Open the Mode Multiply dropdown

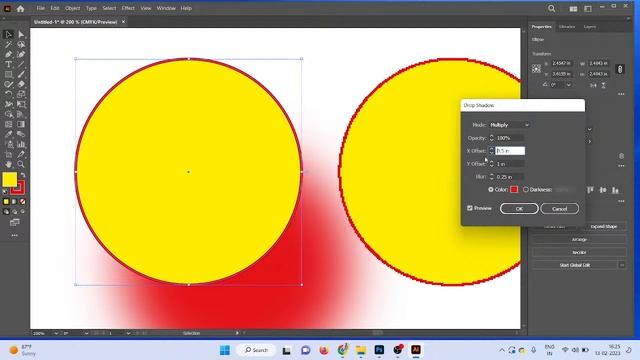(x=509, y=125)
